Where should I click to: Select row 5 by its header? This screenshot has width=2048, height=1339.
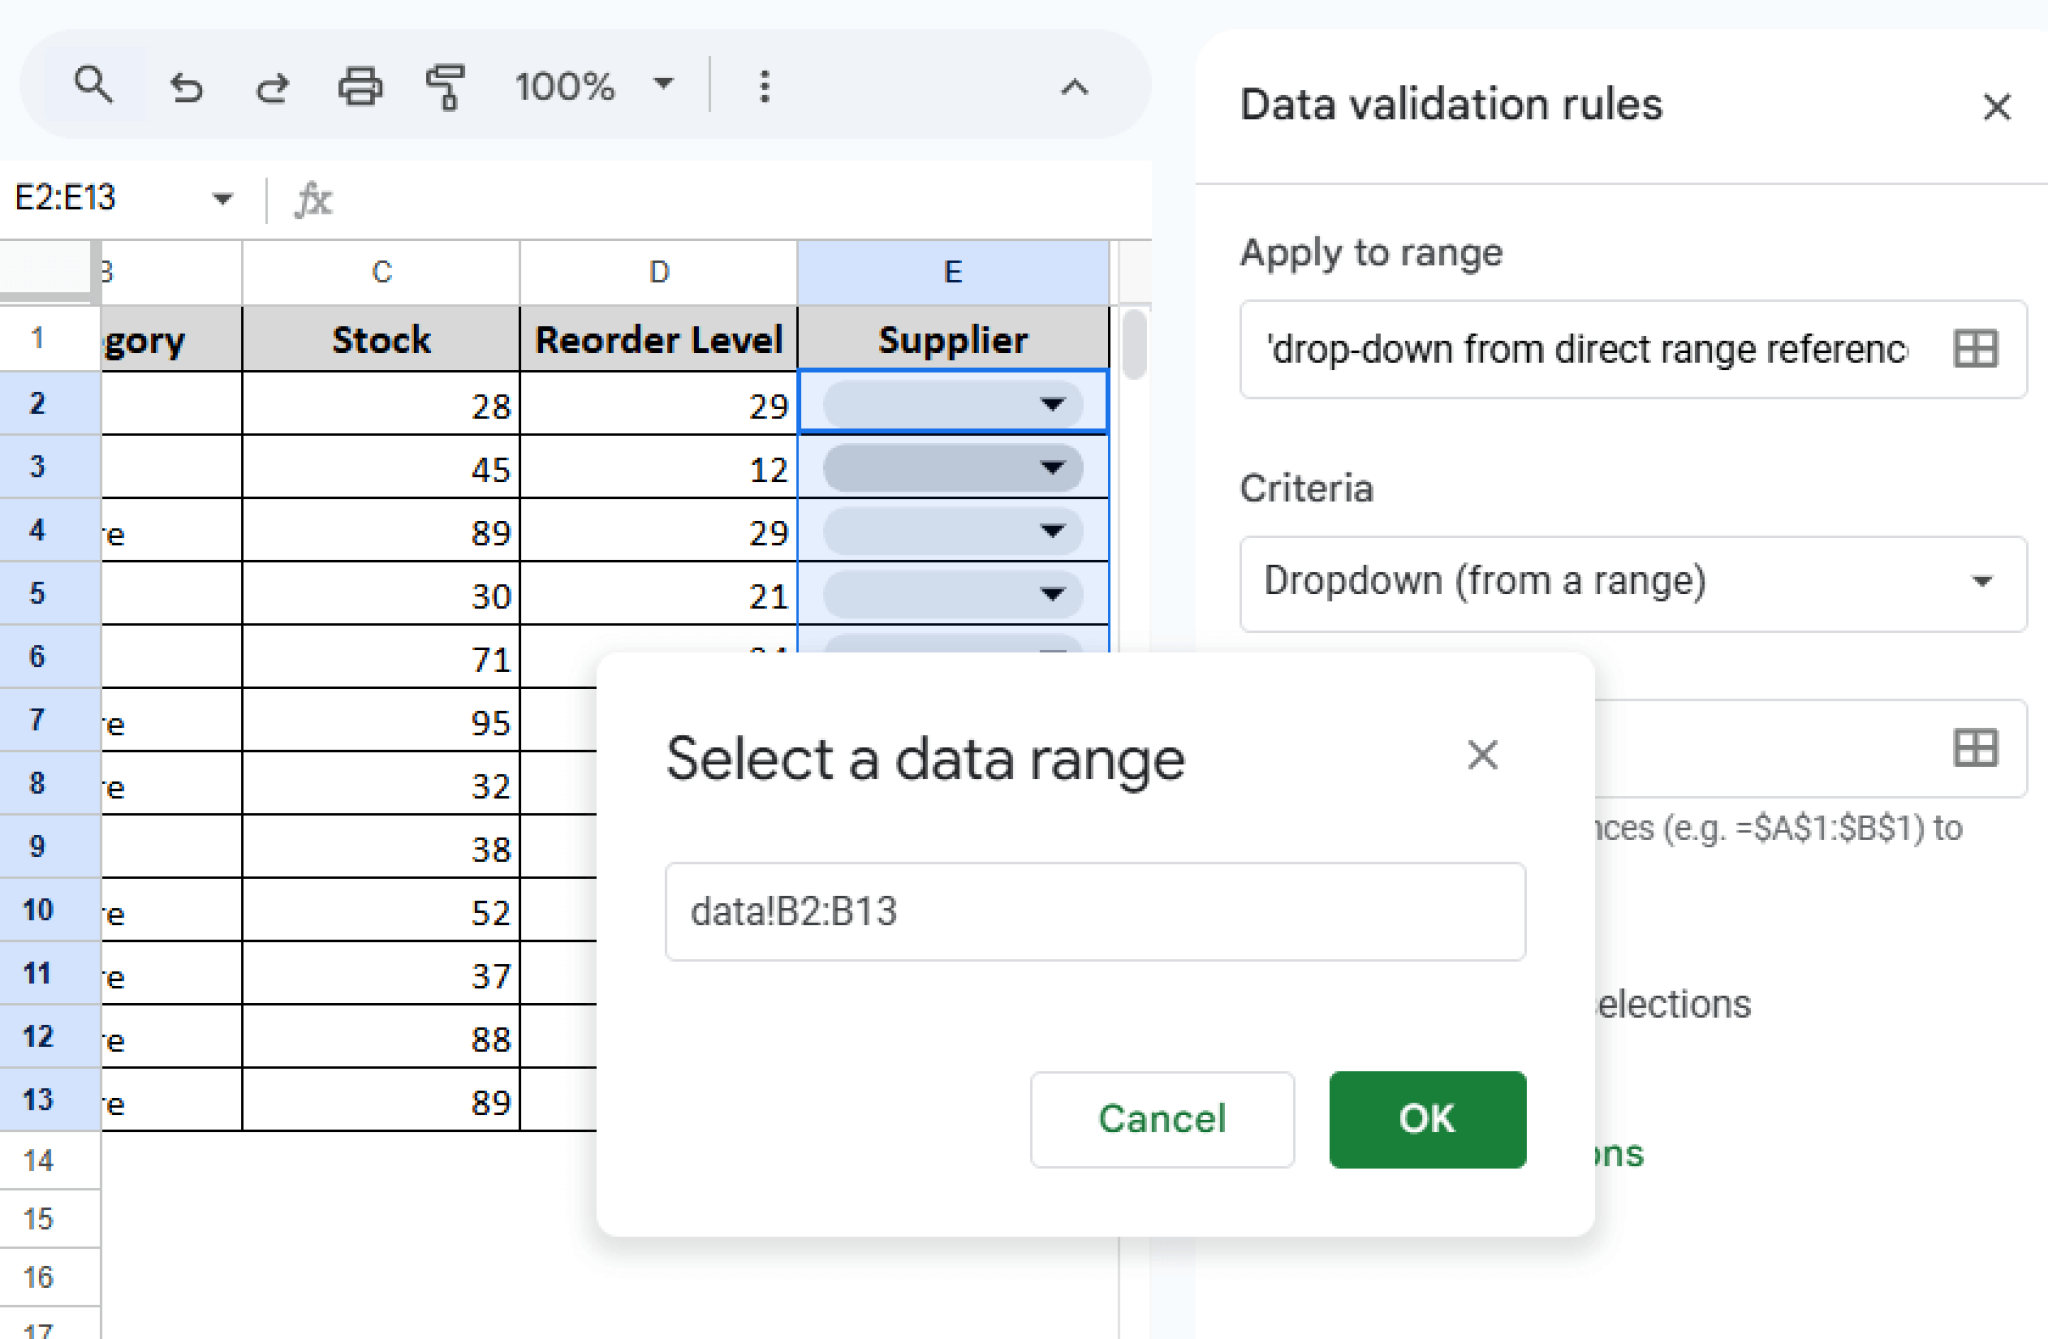tap(38, 594)
